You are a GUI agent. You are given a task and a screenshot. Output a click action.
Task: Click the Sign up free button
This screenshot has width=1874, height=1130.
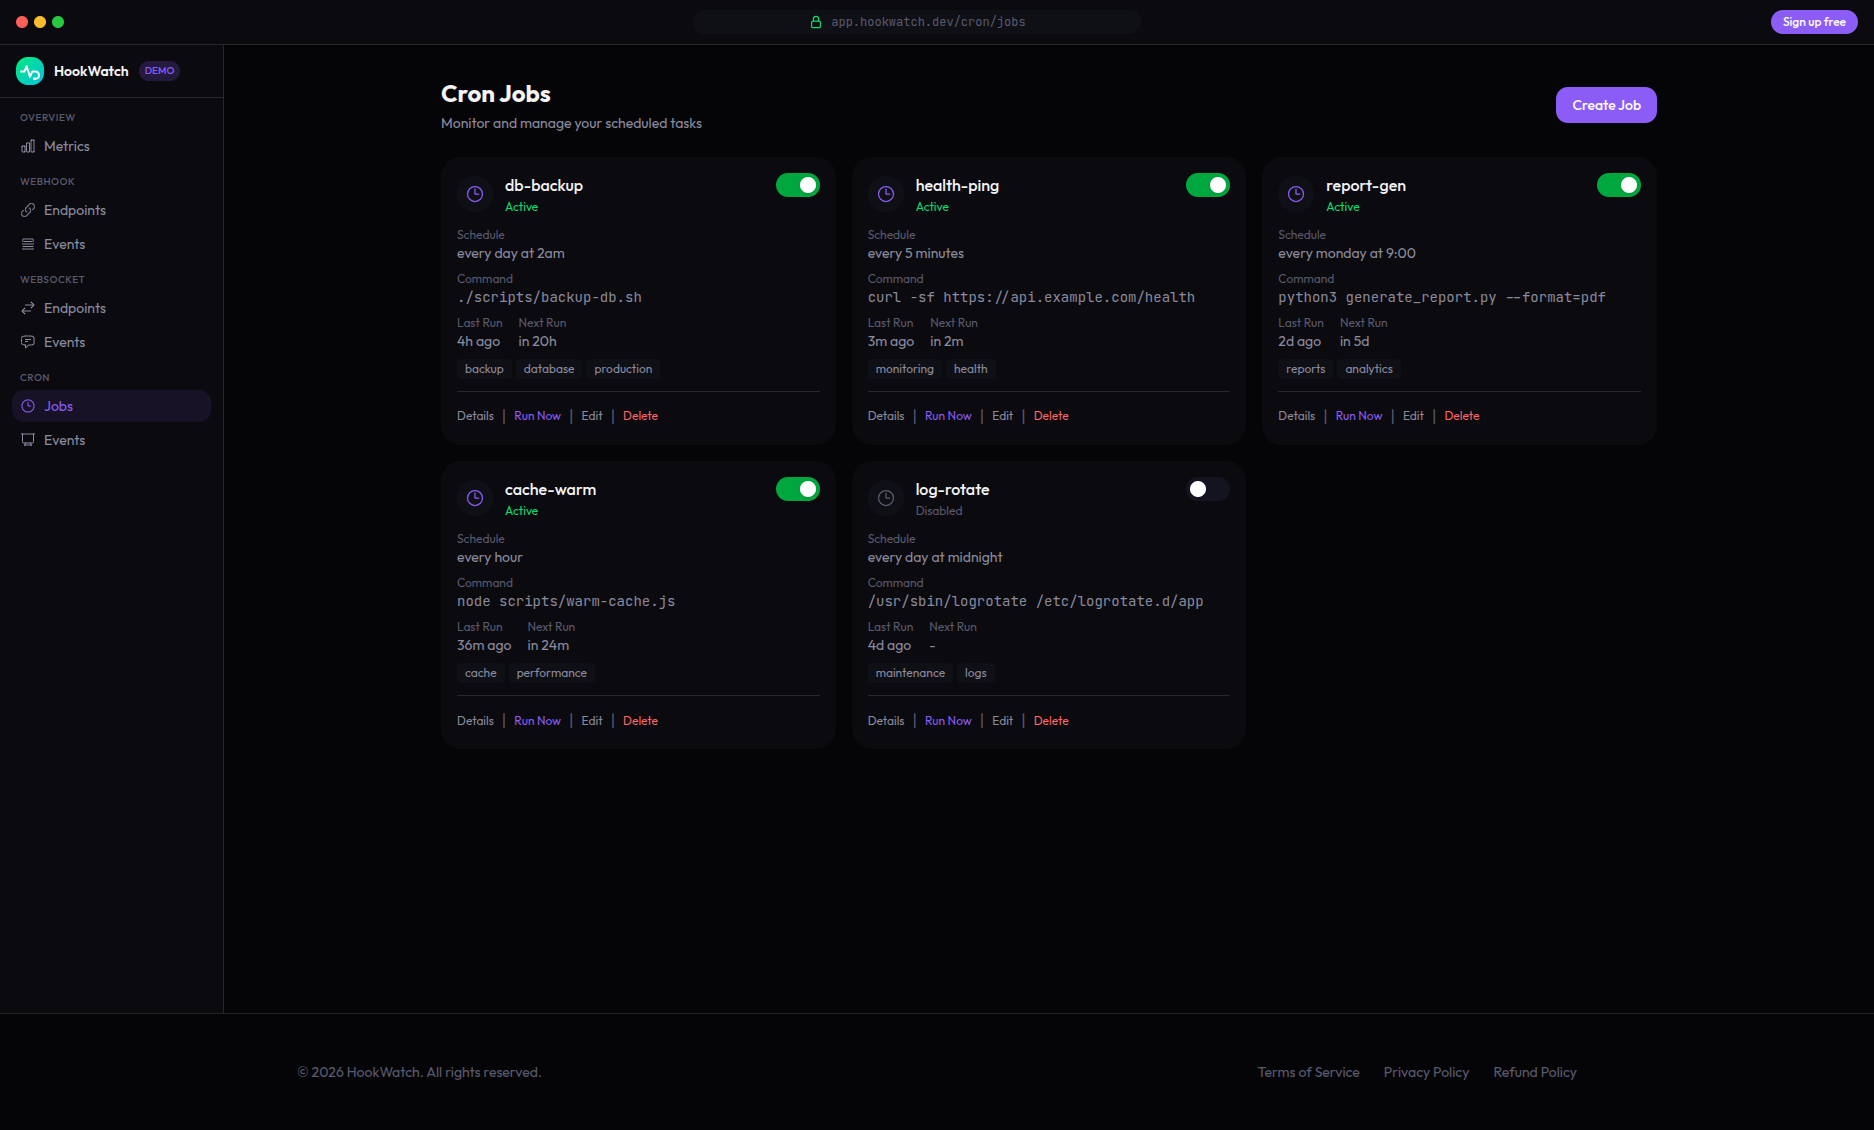pos(1813,21)
